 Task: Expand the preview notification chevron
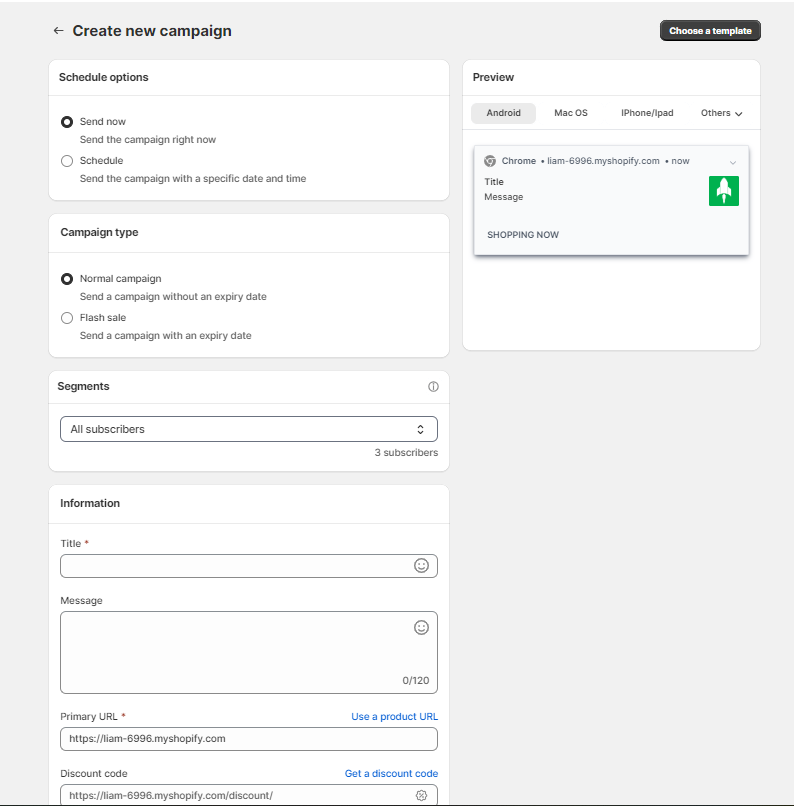click(733, 162)
